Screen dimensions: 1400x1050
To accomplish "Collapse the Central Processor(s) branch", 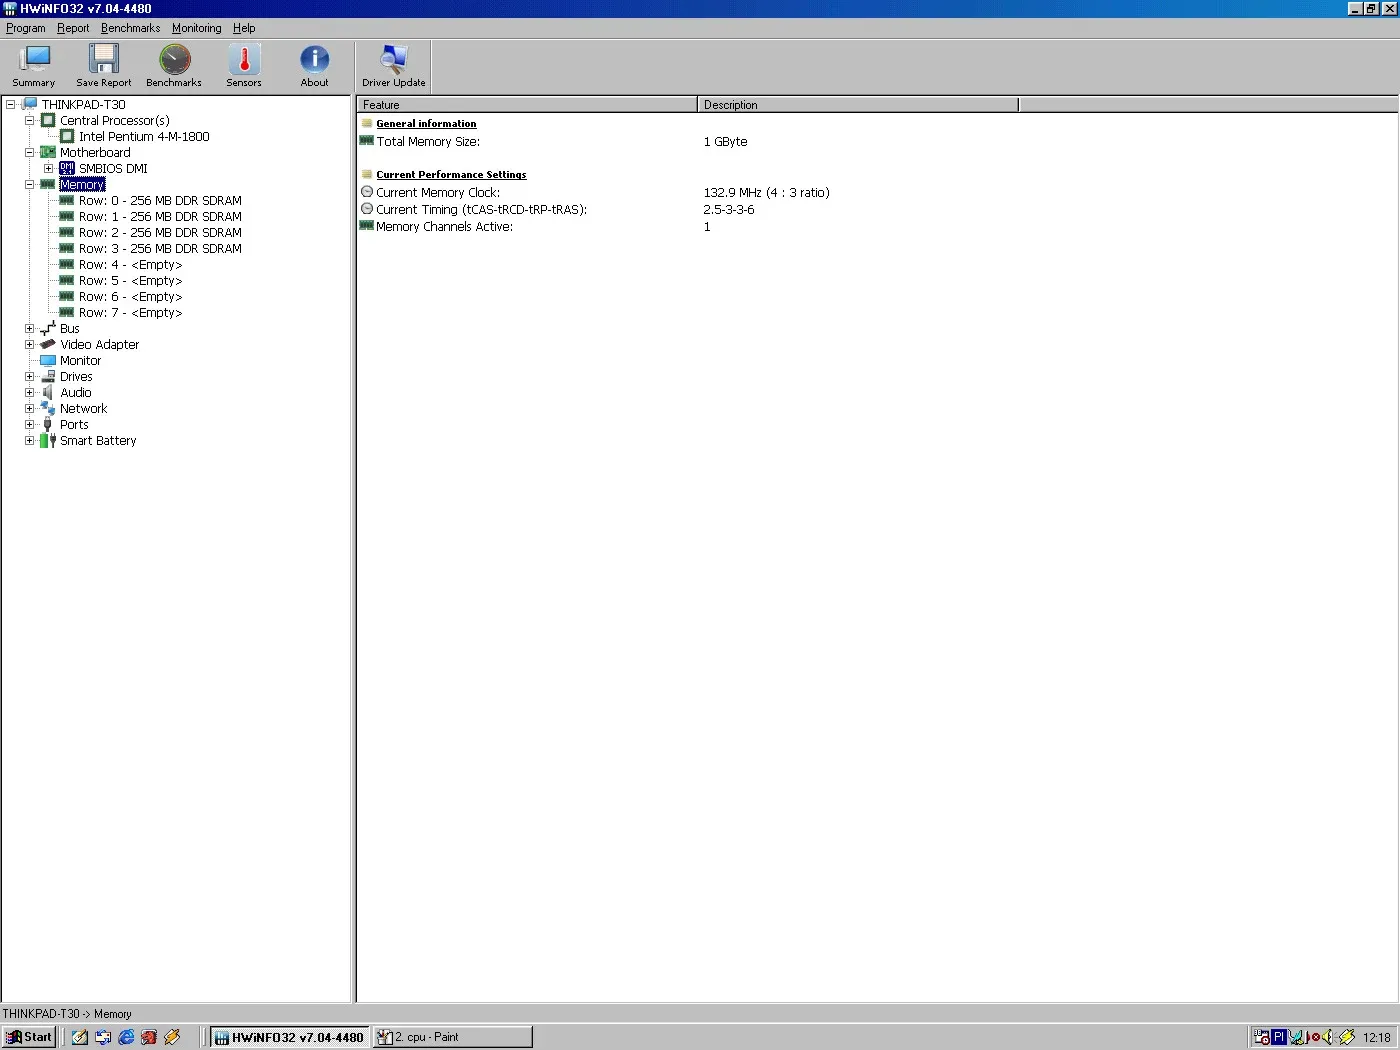I will [x=29, y=121].
